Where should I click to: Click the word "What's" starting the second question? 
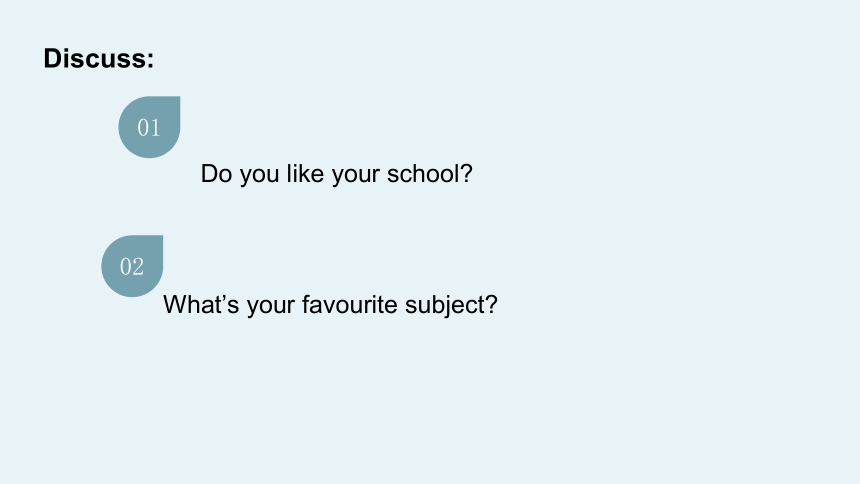[x=201, y=305]
